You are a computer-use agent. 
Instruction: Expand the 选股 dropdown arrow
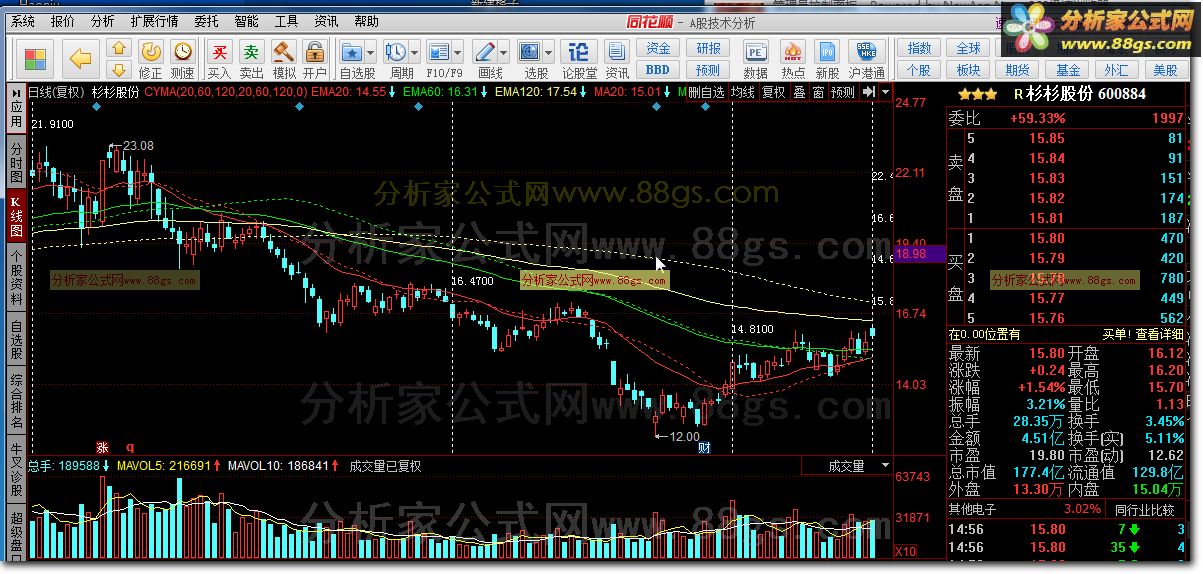[x=550, y=52]
